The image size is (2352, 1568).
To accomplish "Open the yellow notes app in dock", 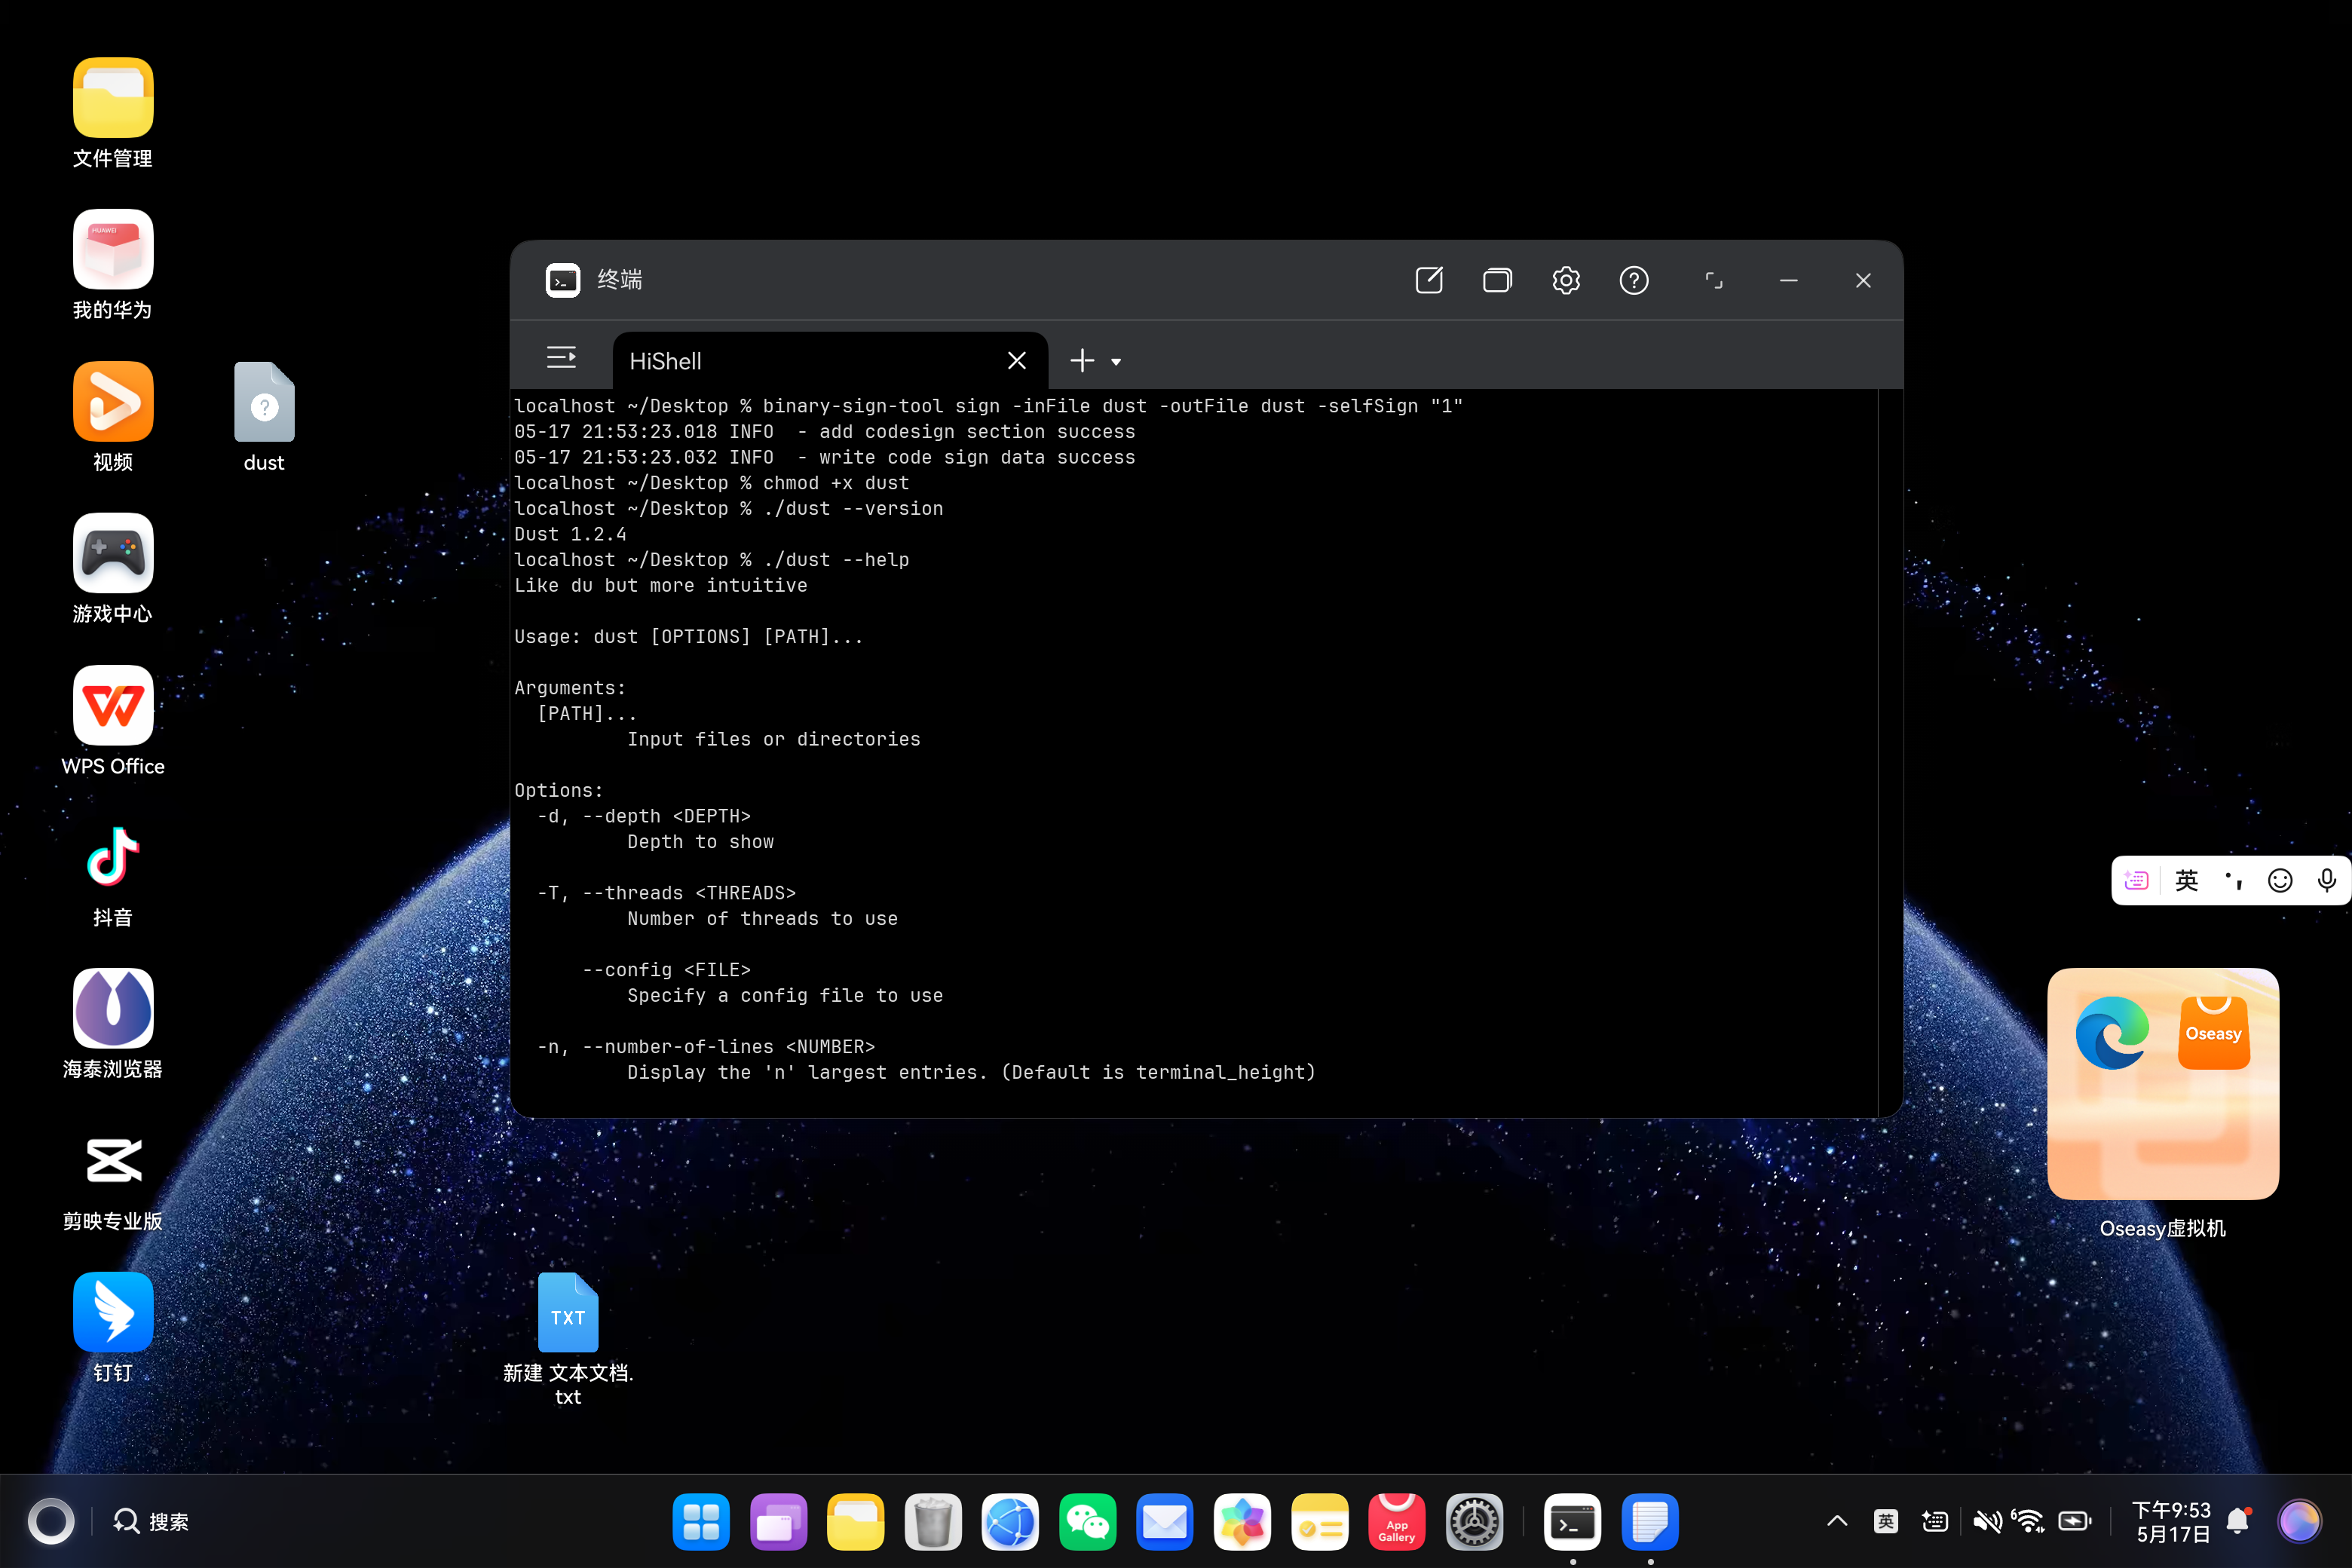I will point(1319,1522).
